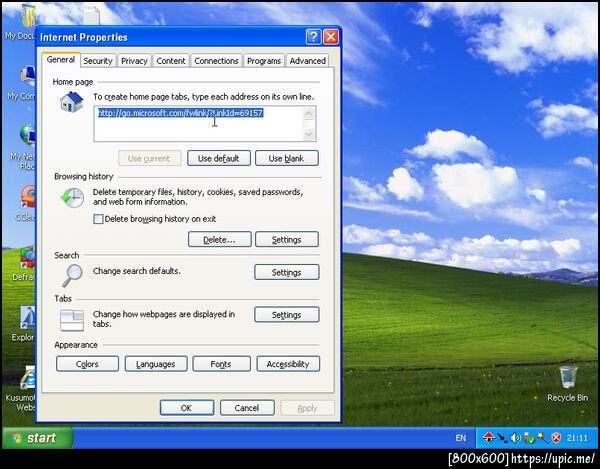Image resolution: width=600 pixels, height=469 pixels.
Task: Click the home page box scroll up arrow
Action: tap(308, 114)
